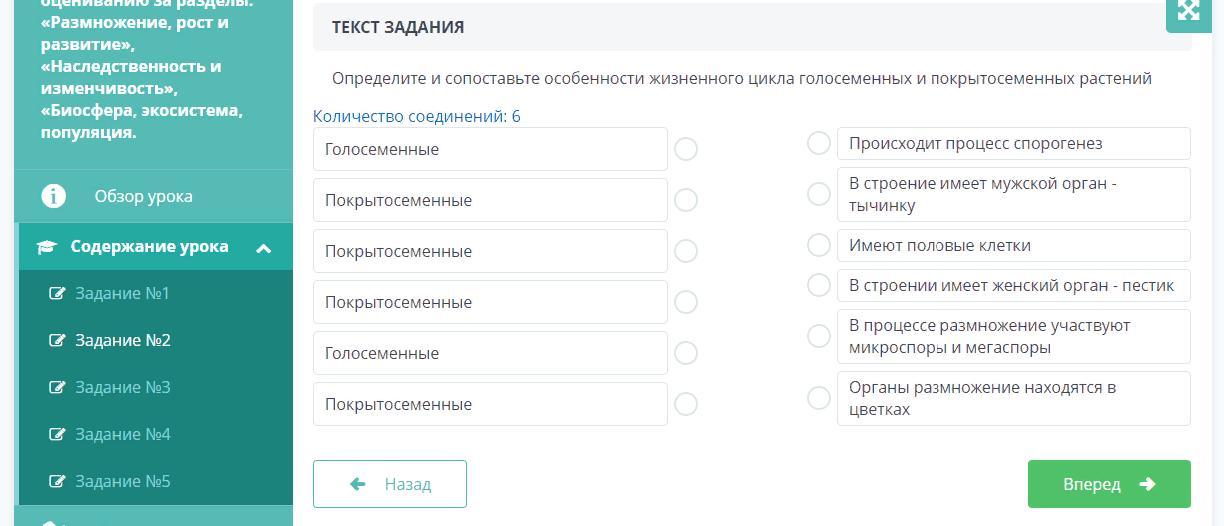Select circle beside женский орган - пестик

(819, 285)
